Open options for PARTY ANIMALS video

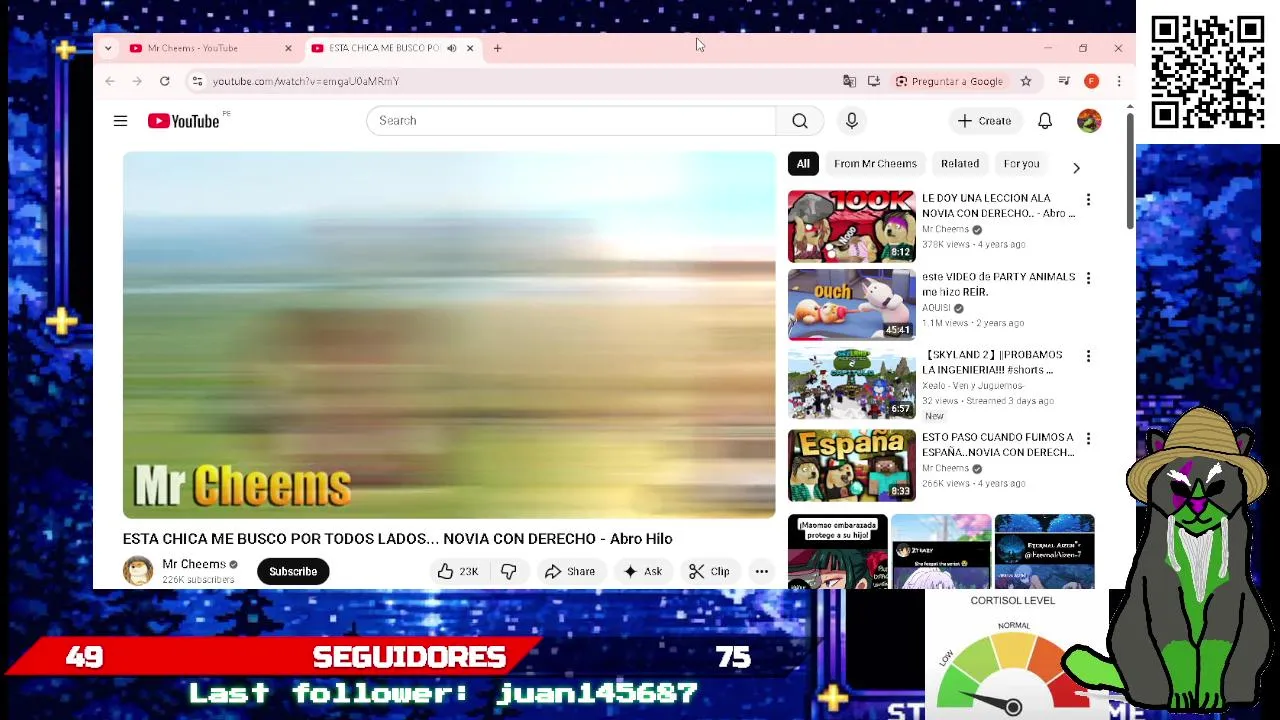(1088, 278)
